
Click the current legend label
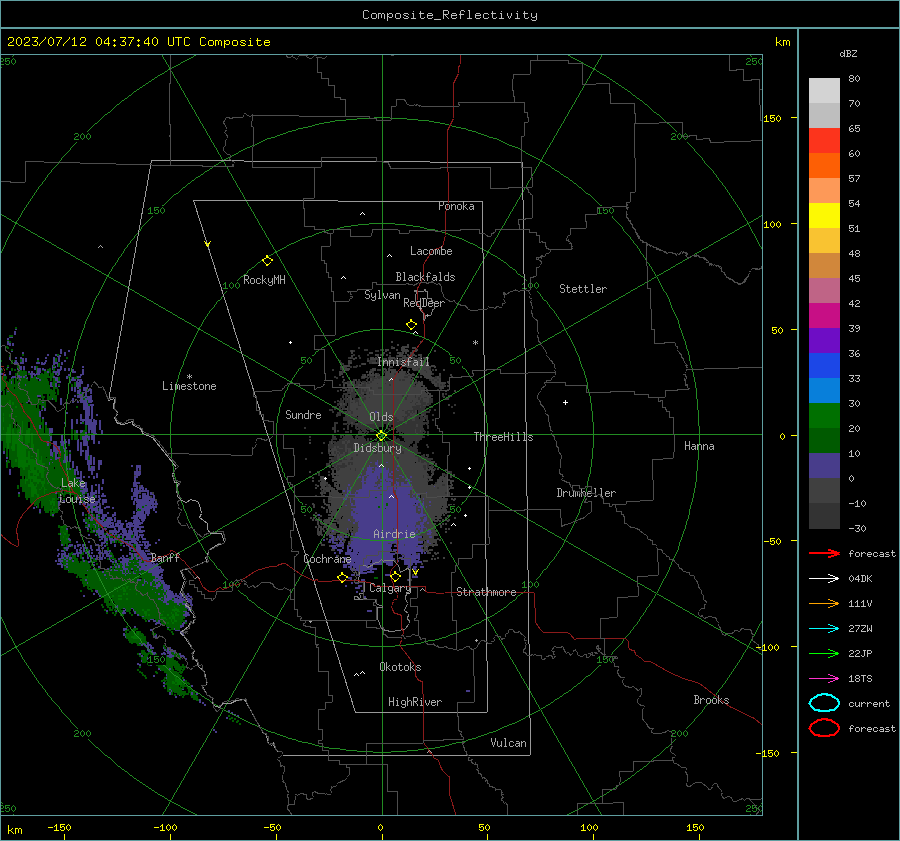(x=869, y=703)
